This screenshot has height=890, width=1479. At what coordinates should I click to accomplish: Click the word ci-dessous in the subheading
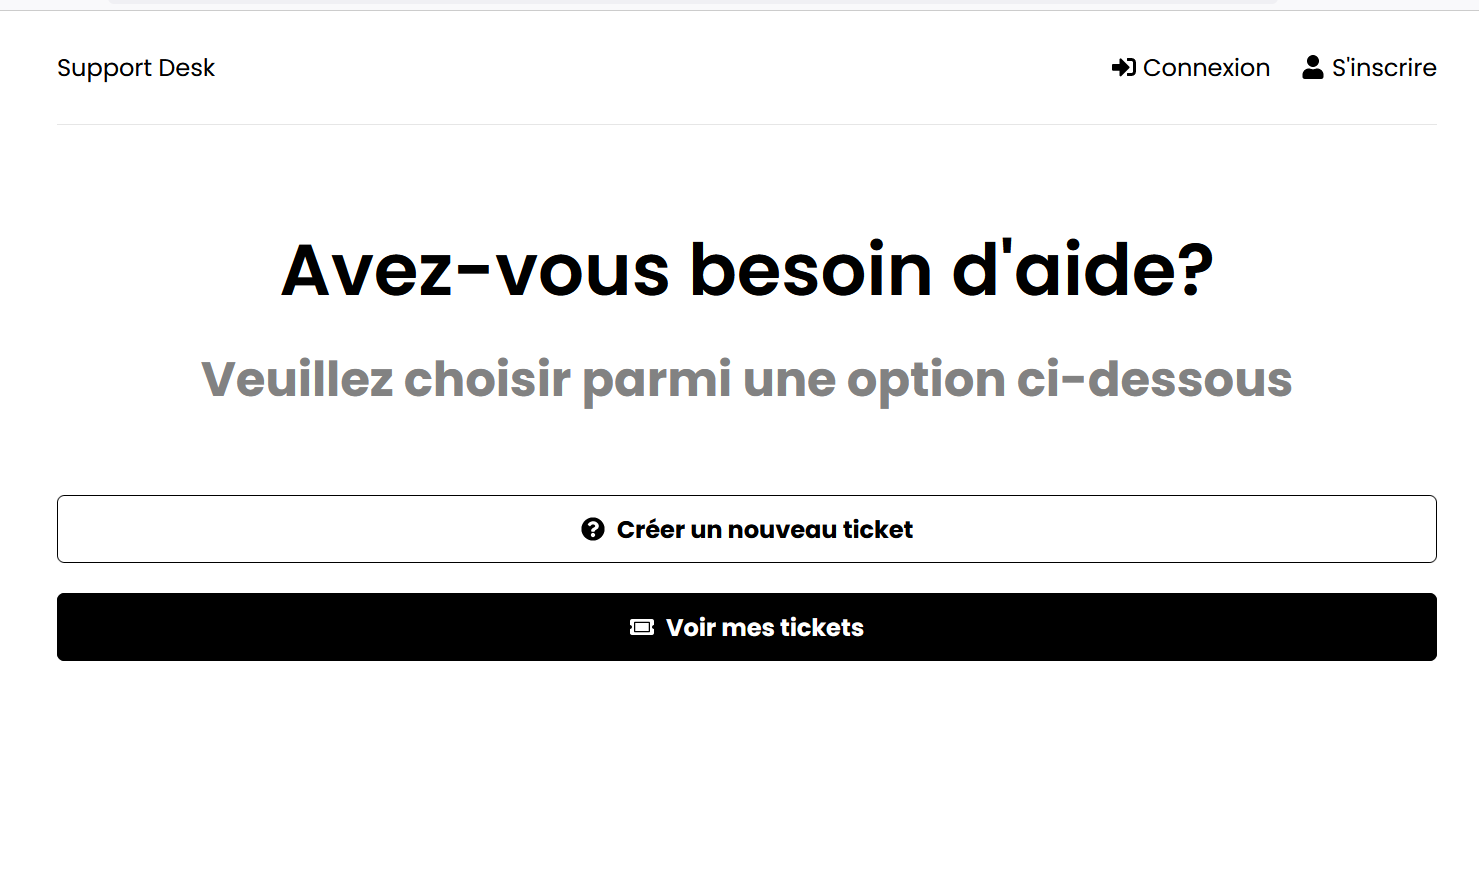tap(1155, 380)
